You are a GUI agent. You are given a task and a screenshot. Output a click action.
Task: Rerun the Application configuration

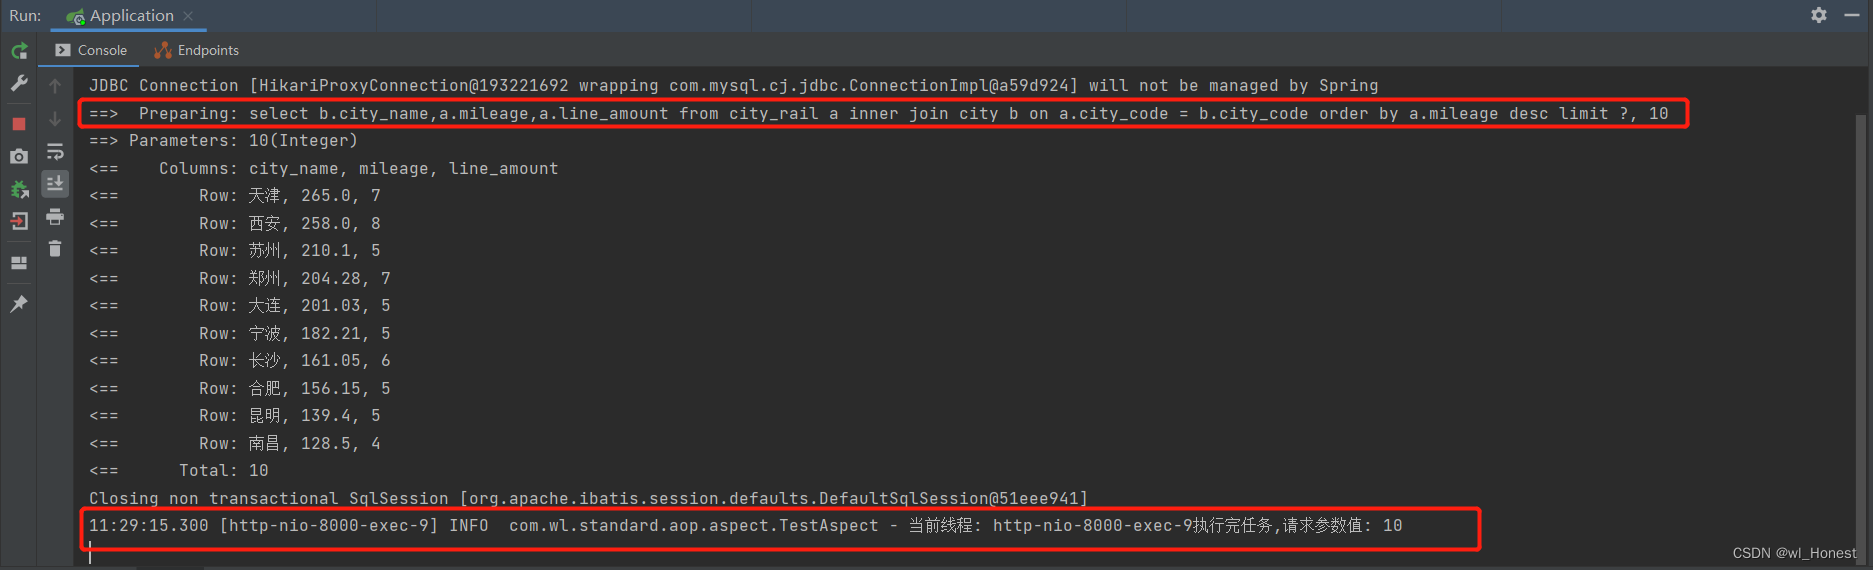[19, 51]
